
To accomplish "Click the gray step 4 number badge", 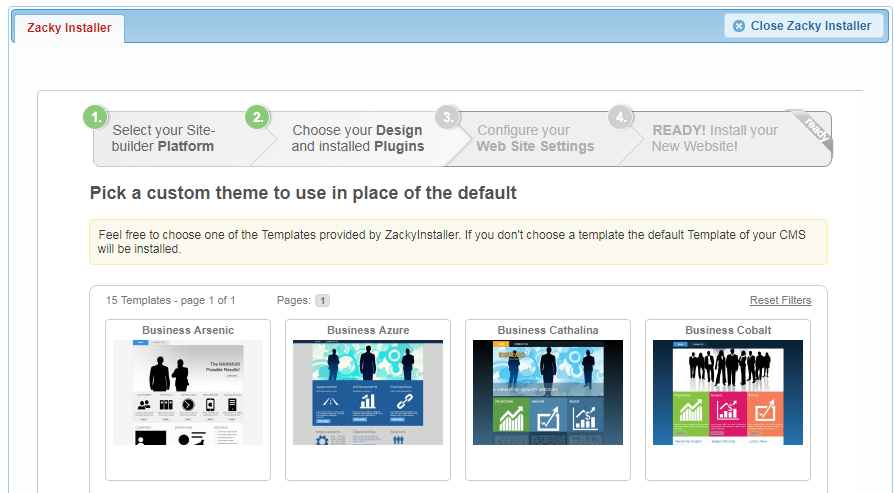I will tap(620, 117).
